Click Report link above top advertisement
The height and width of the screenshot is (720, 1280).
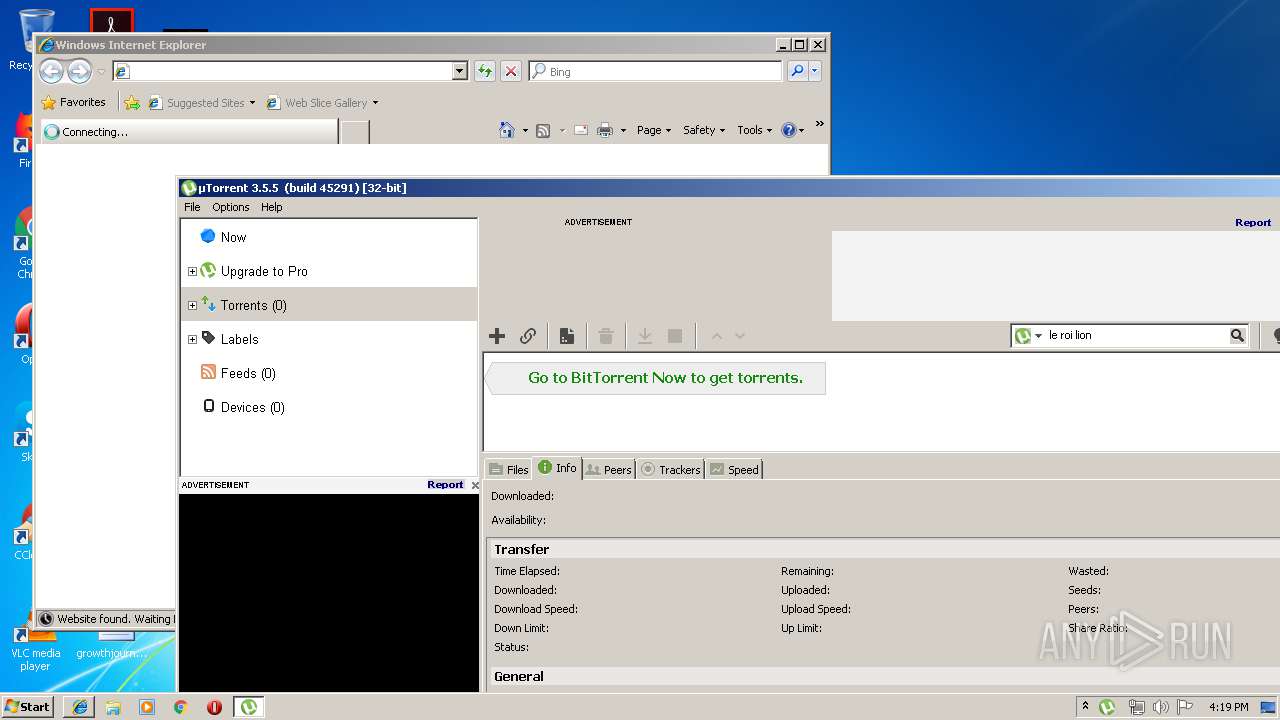coord(1253,222)
